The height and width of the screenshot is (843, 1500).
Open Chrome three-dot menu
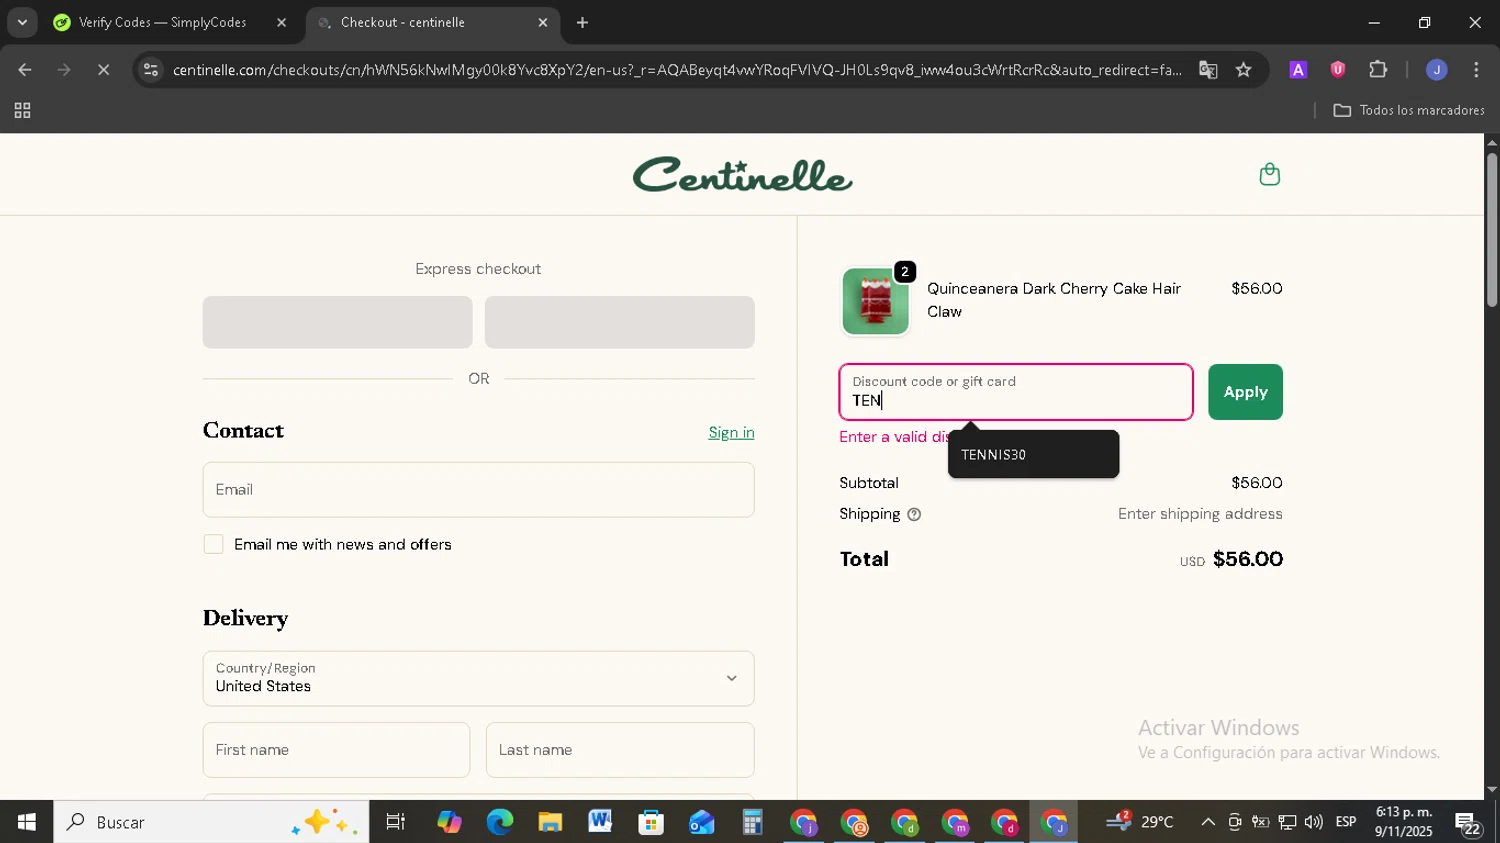point(1476,70)
